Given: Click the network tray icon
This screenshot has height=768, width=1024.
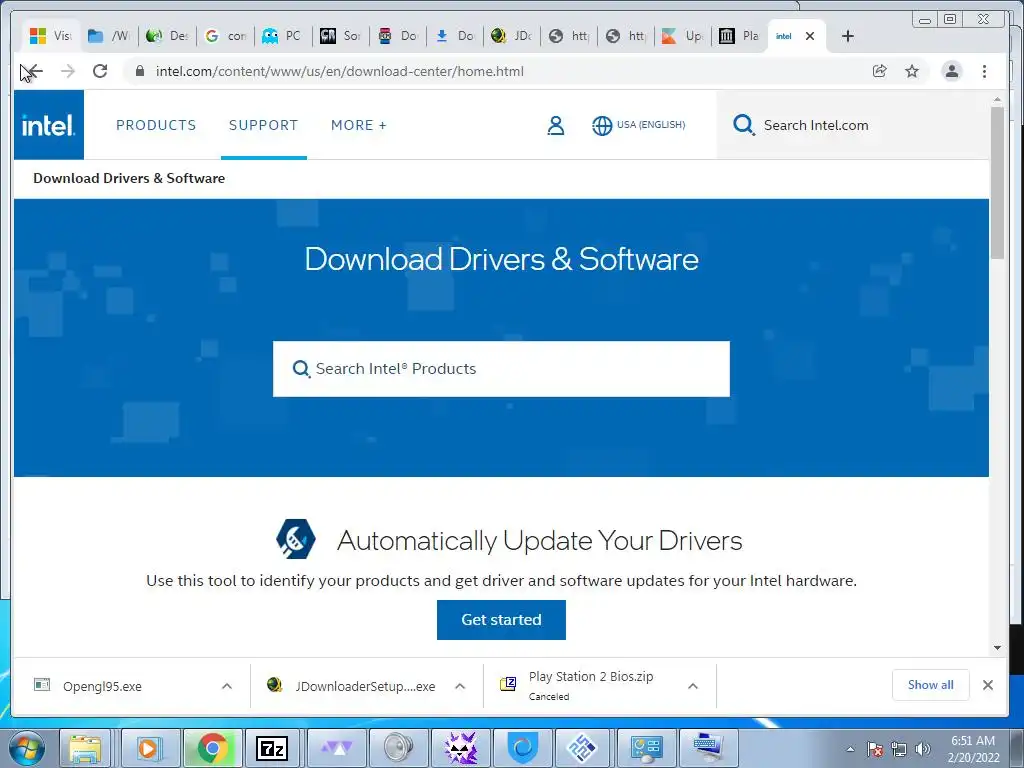Looking at the screenshot, I should 899,750.
